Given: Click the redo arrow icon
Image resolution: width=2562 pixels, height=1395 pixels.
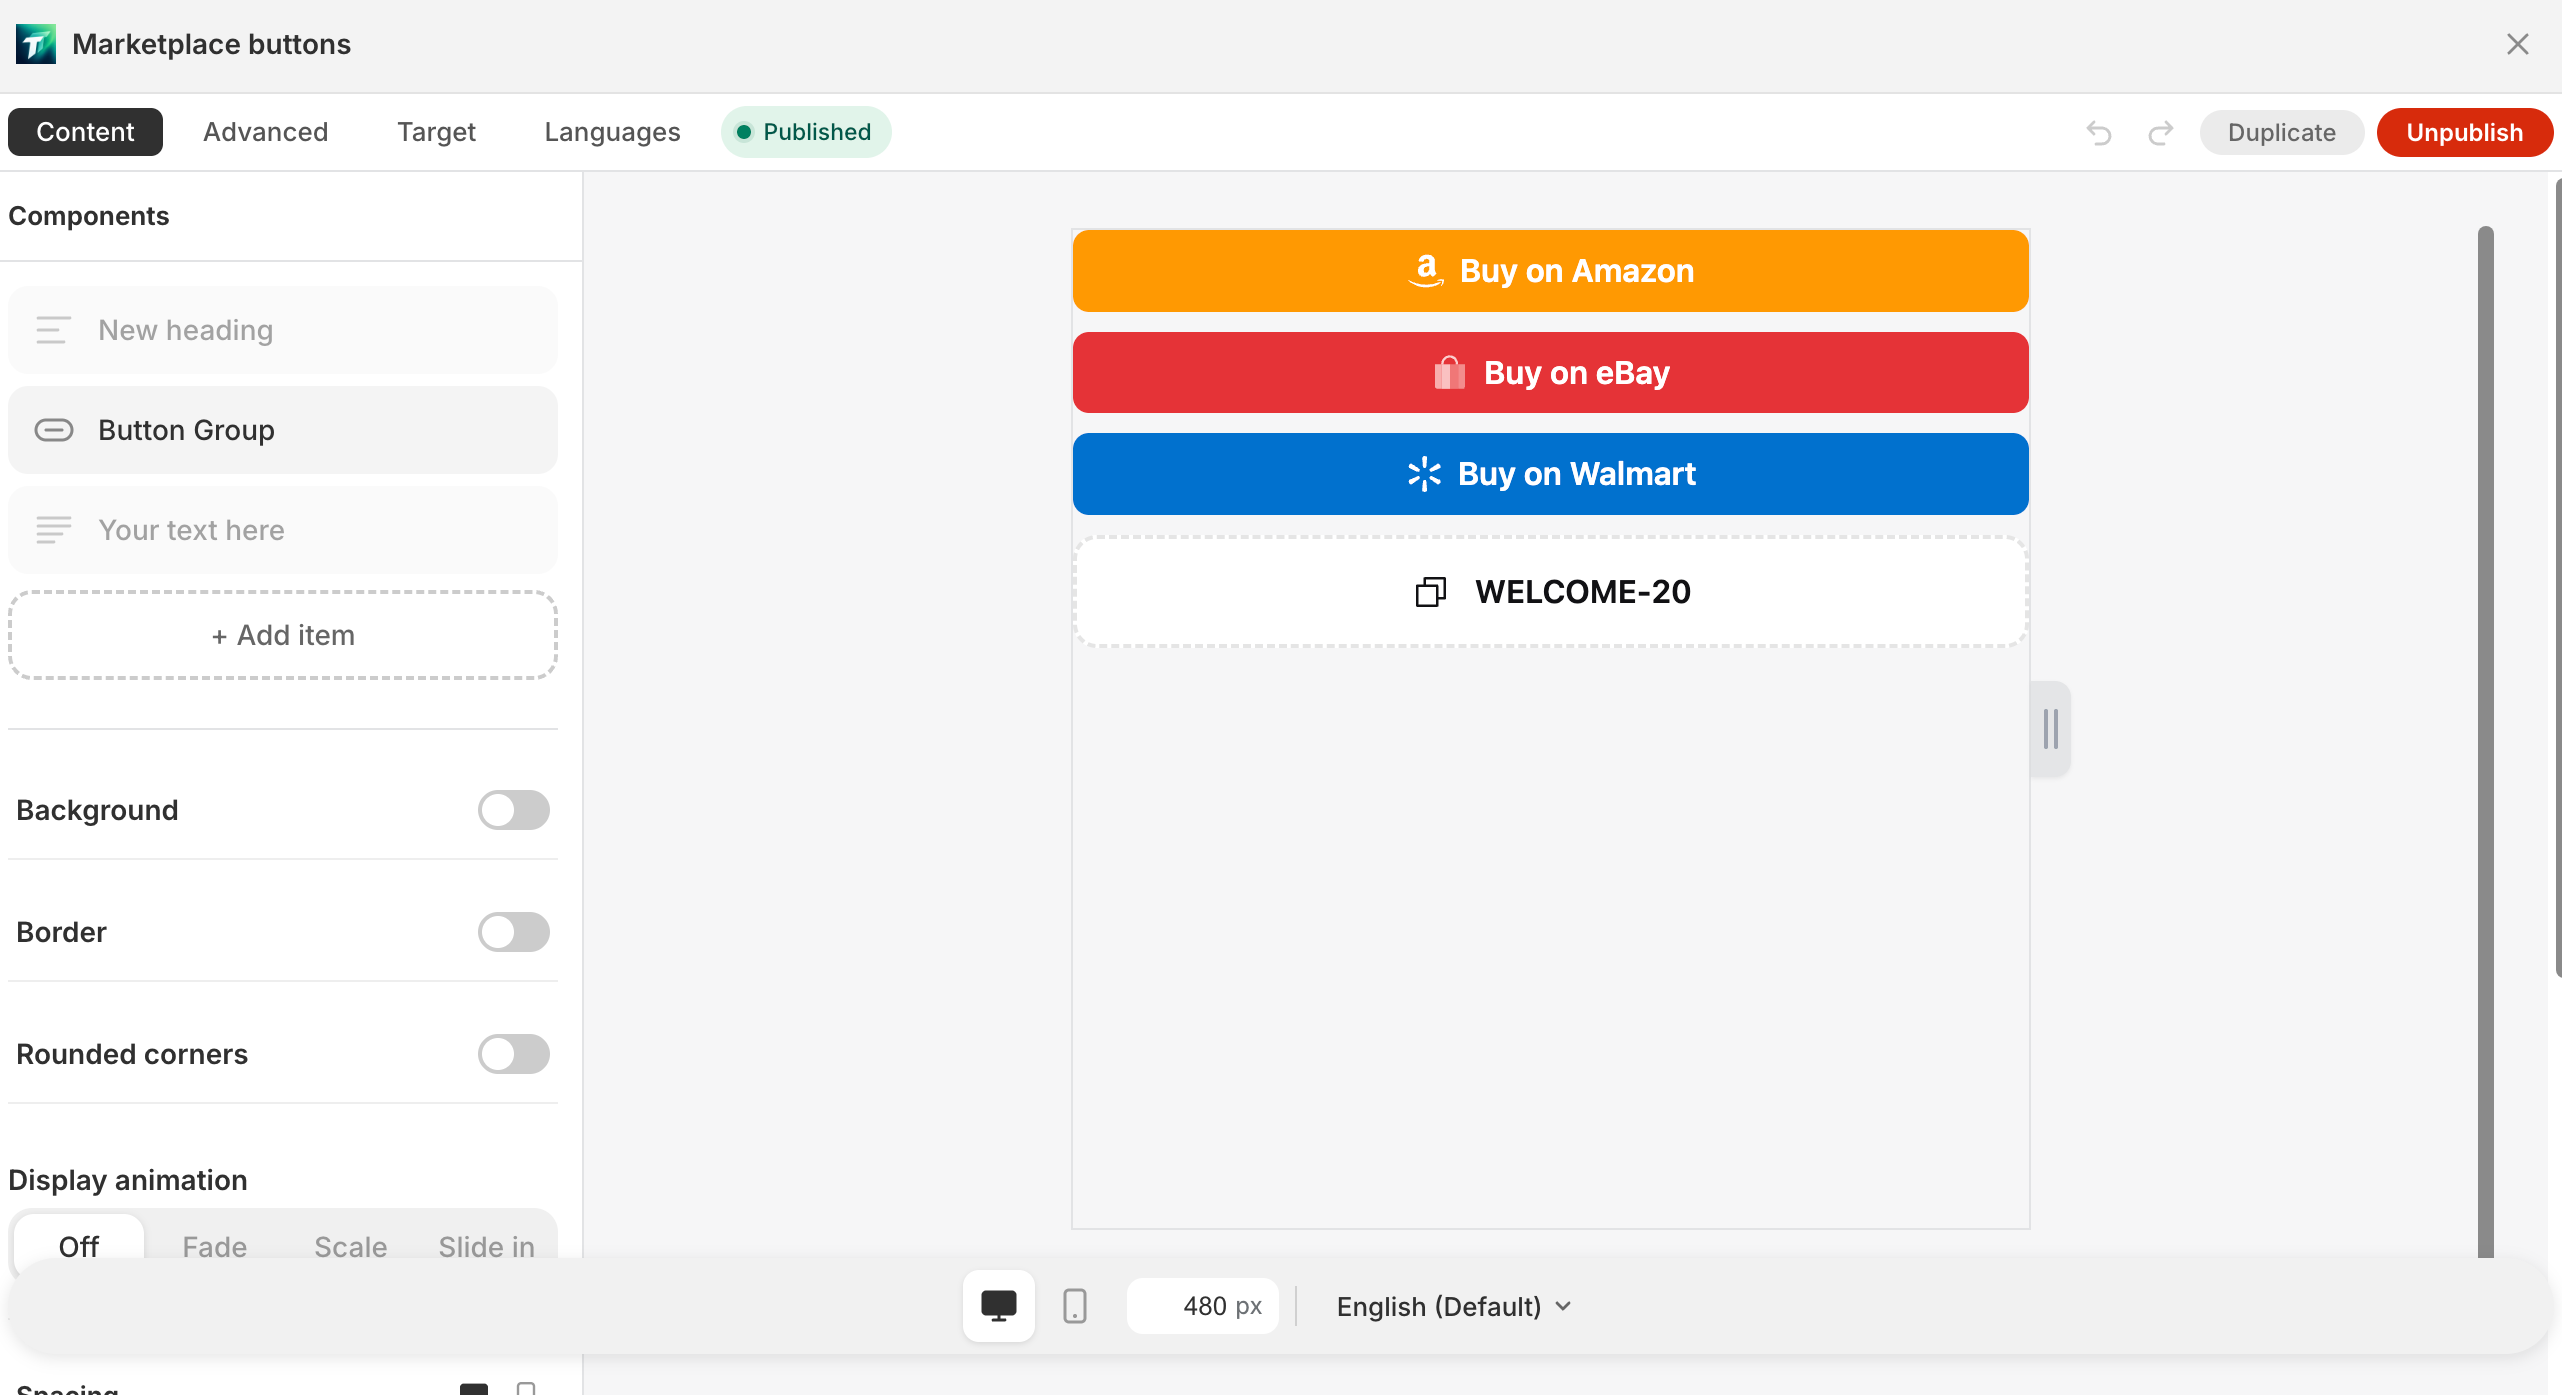Looking at the screenshot, I should [2160, 132].
